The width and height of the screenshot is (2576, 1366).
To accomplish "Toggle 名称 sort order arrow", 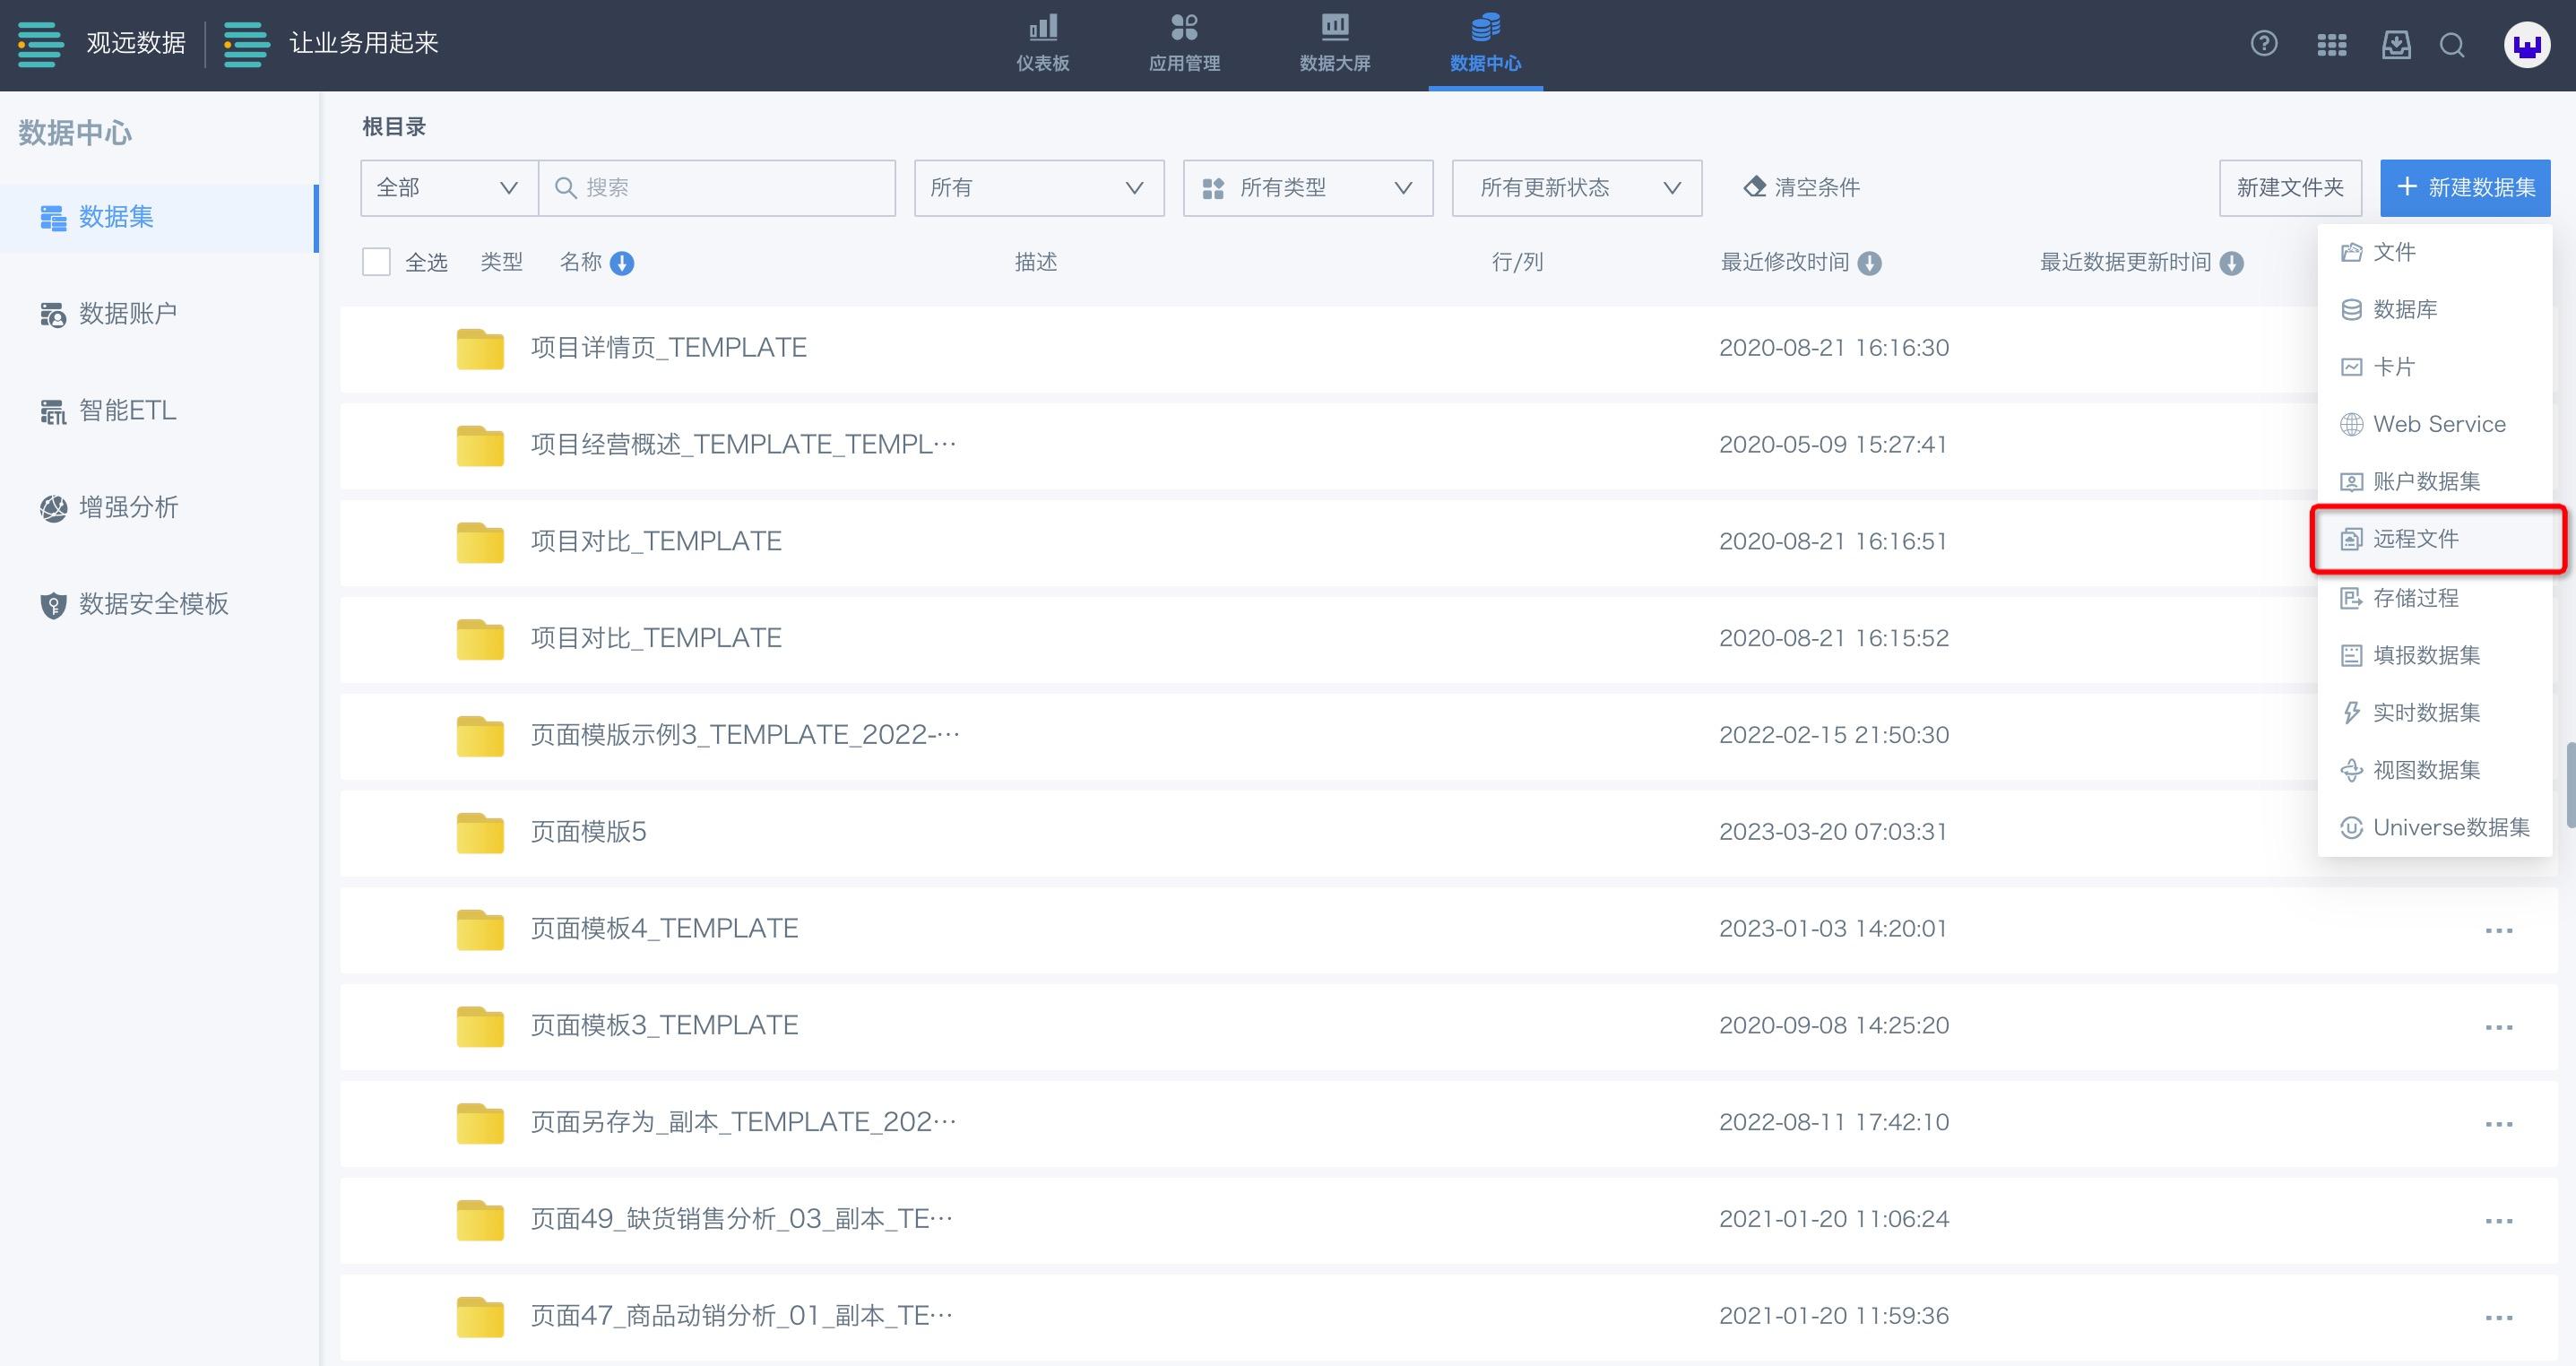I will point(622,263).
